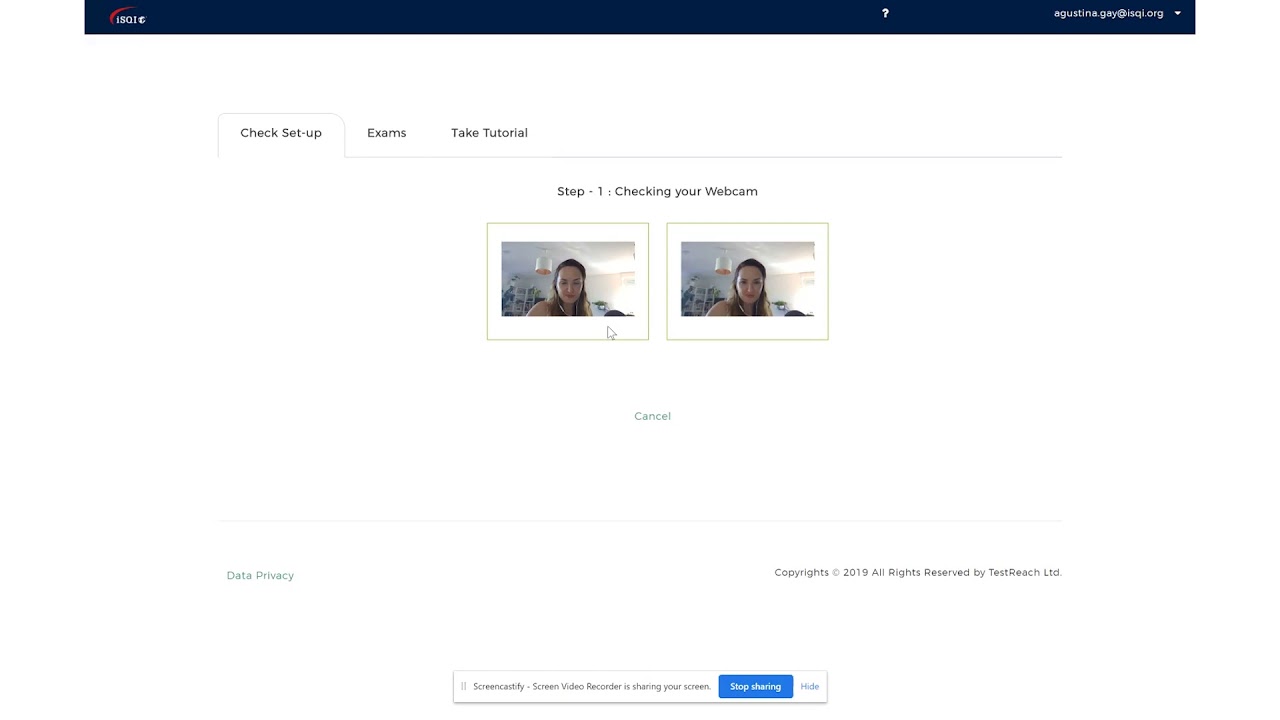Cancel the webcam check
The image size is (1280, 720).
tap(652, 416)
